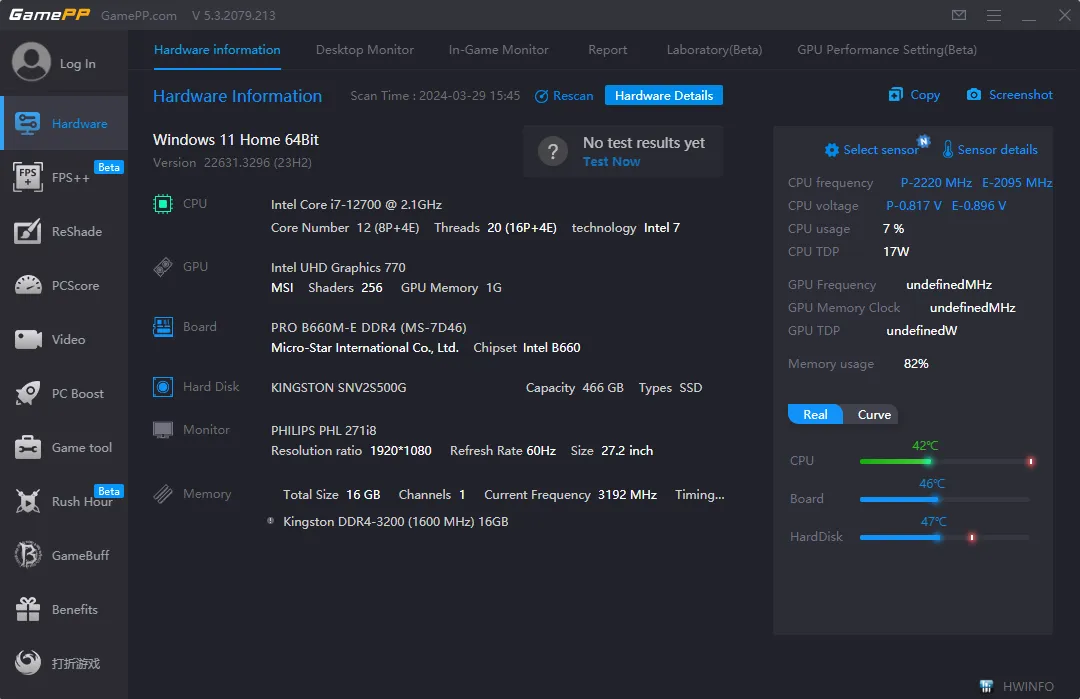This screenshot has width=1080, height=699.
Task: Click the Board motherboard icon
Action: click(163, 326)
